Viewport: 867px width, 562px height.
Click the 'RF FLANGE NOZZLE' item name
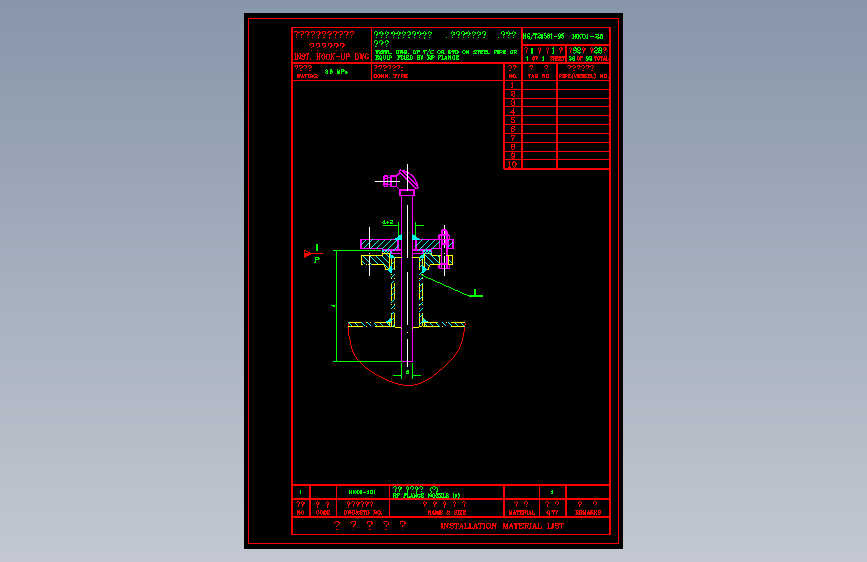(426, 496)
